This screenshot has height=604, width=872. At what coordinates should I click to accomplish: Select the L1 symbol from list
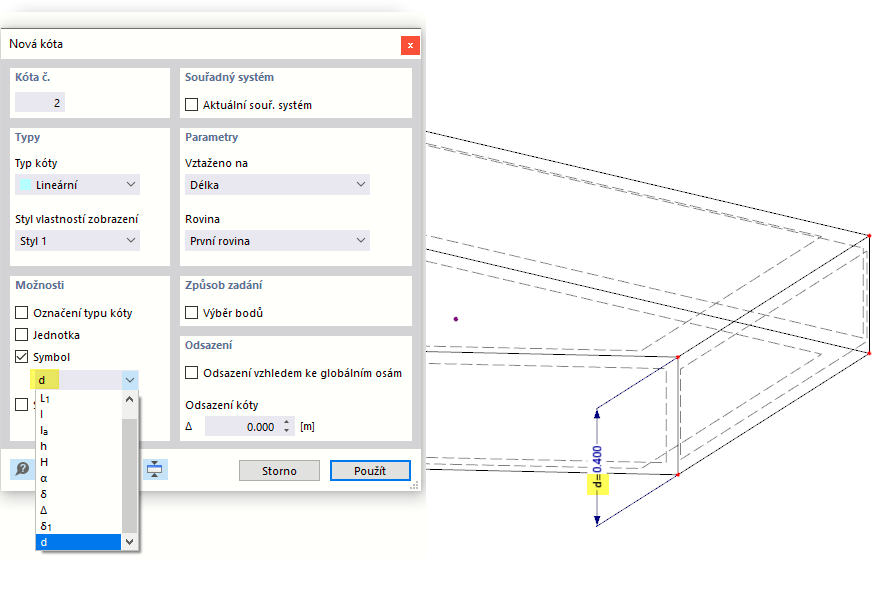click(78, 398)
